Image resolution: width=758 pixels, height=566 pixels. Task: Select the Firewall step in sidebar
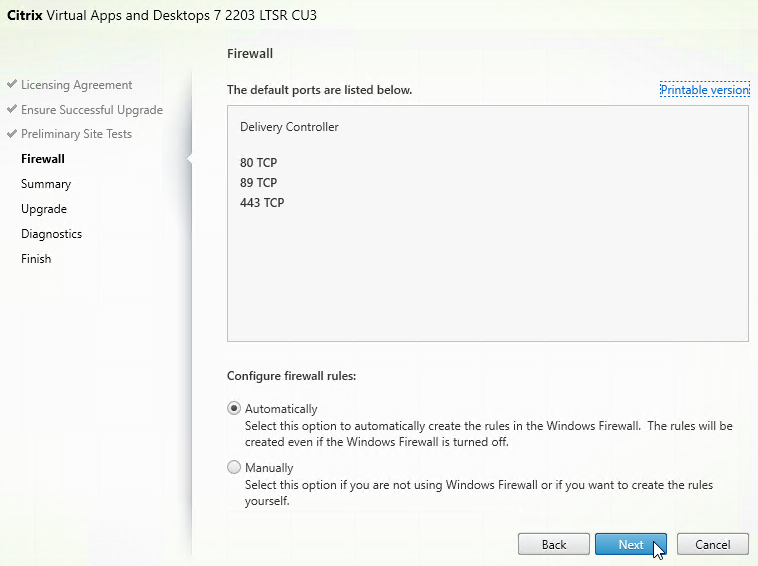click(x=43, y=159)
